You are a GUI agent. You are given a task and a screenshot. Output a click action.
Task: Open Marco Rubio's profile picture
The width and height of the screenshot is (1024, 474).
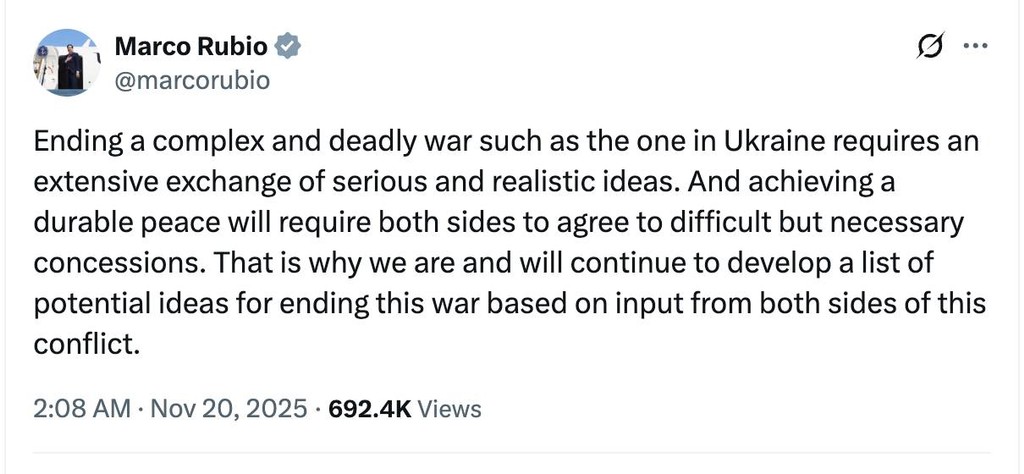(x=67, y=62)
